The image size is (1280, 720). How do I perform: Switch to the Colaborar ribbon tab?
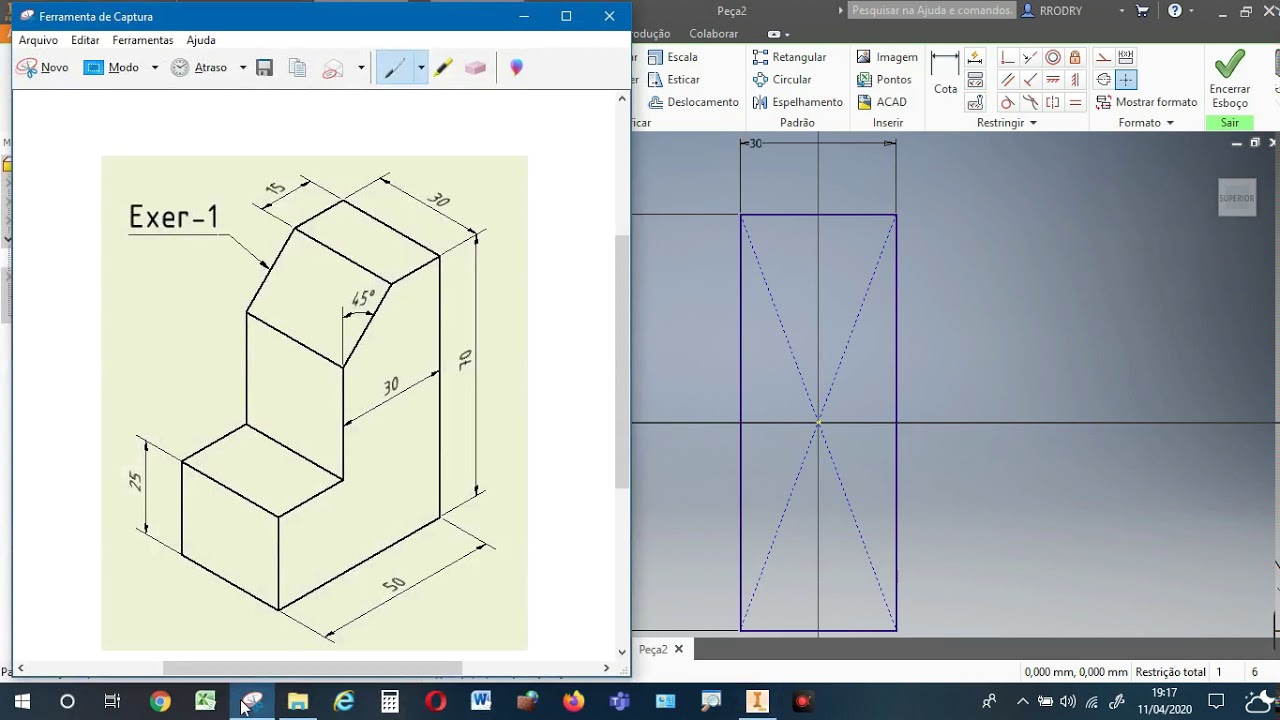(x=713, y=34)
